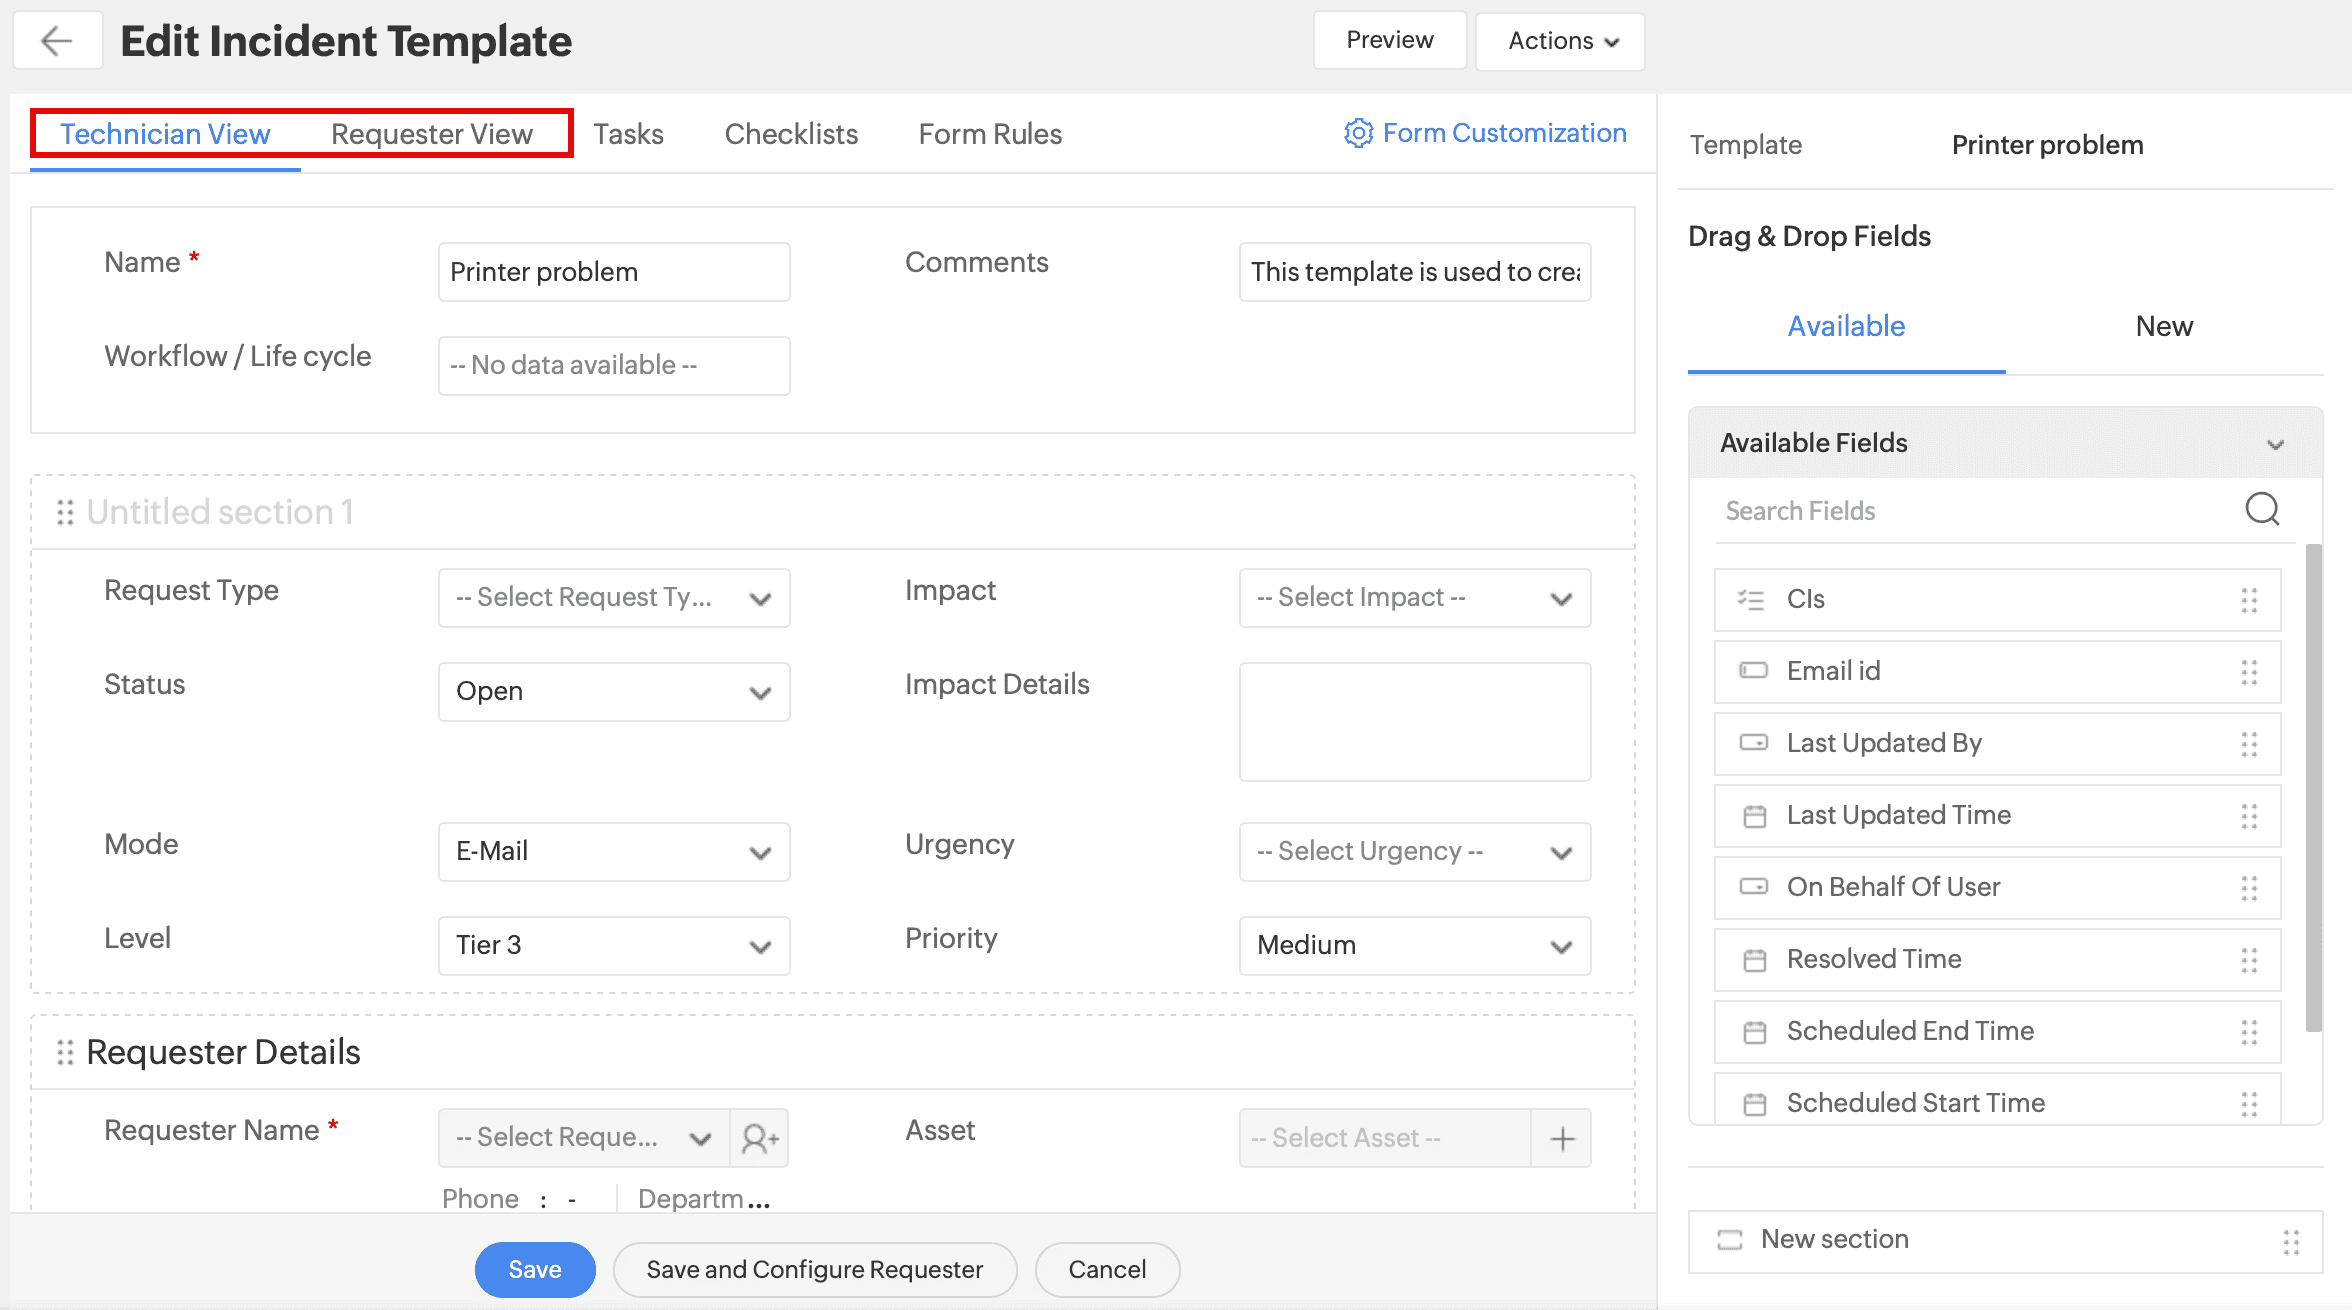This screenshot has height=1310, width=2352.
Task: Click the New section drag handle
Action: tap(2291, 1241)
